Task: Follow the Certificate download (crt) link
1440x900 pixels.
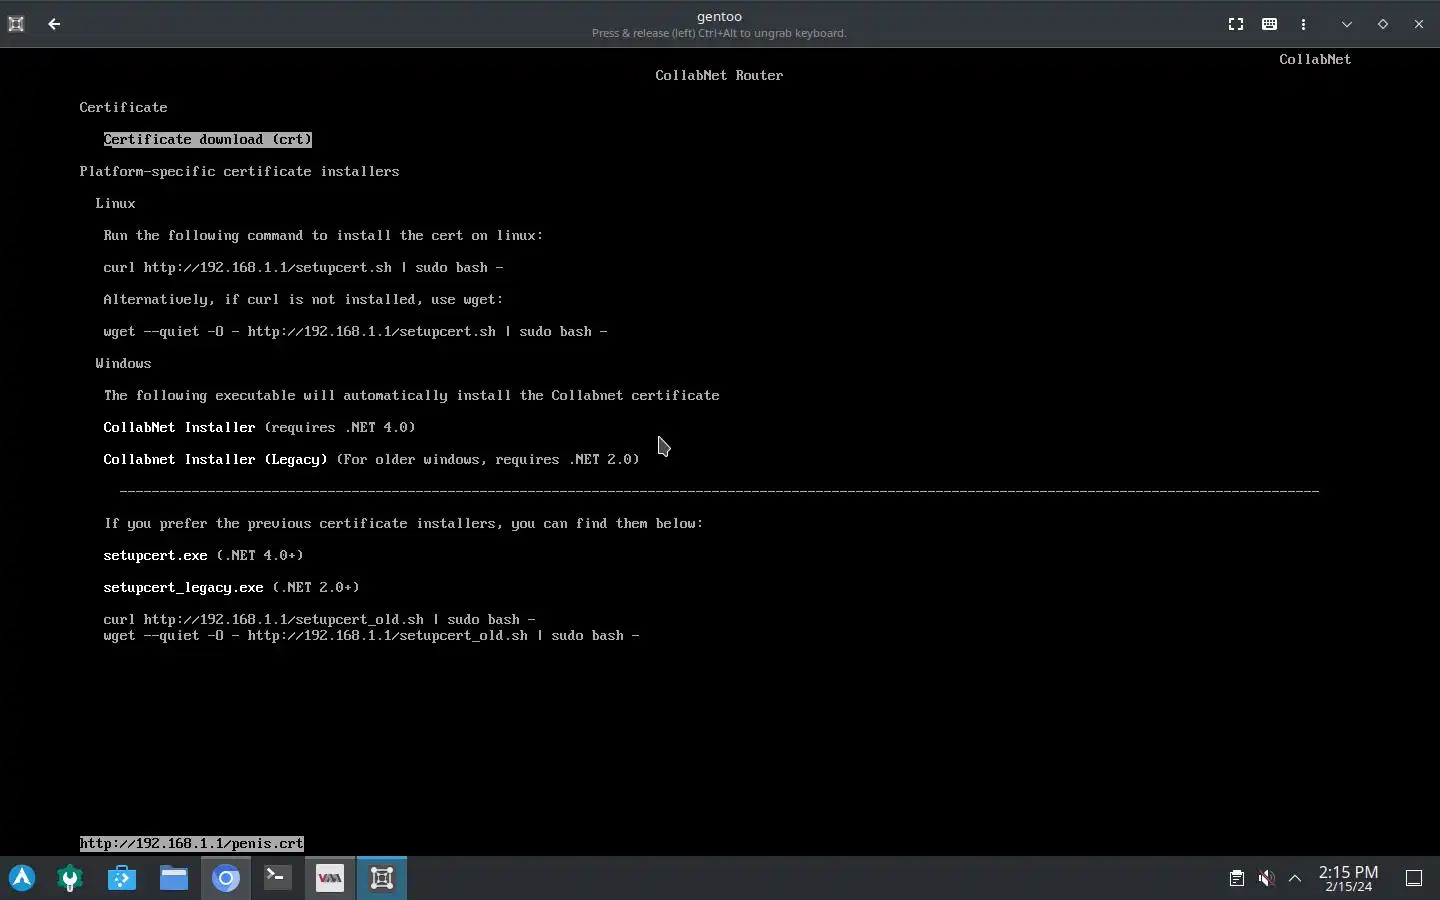Action: (208, 139)
